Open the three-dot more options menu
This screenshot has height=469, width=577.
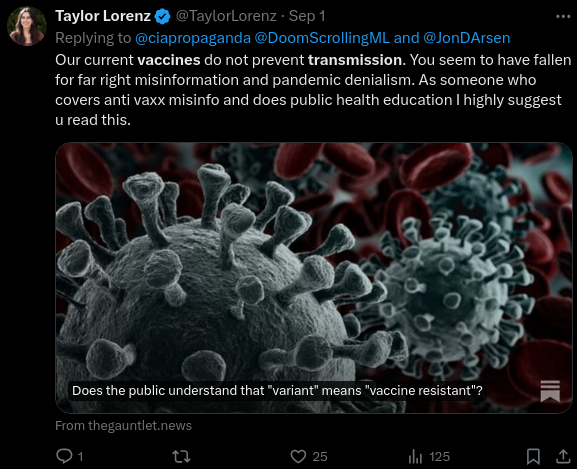(563, 17)
